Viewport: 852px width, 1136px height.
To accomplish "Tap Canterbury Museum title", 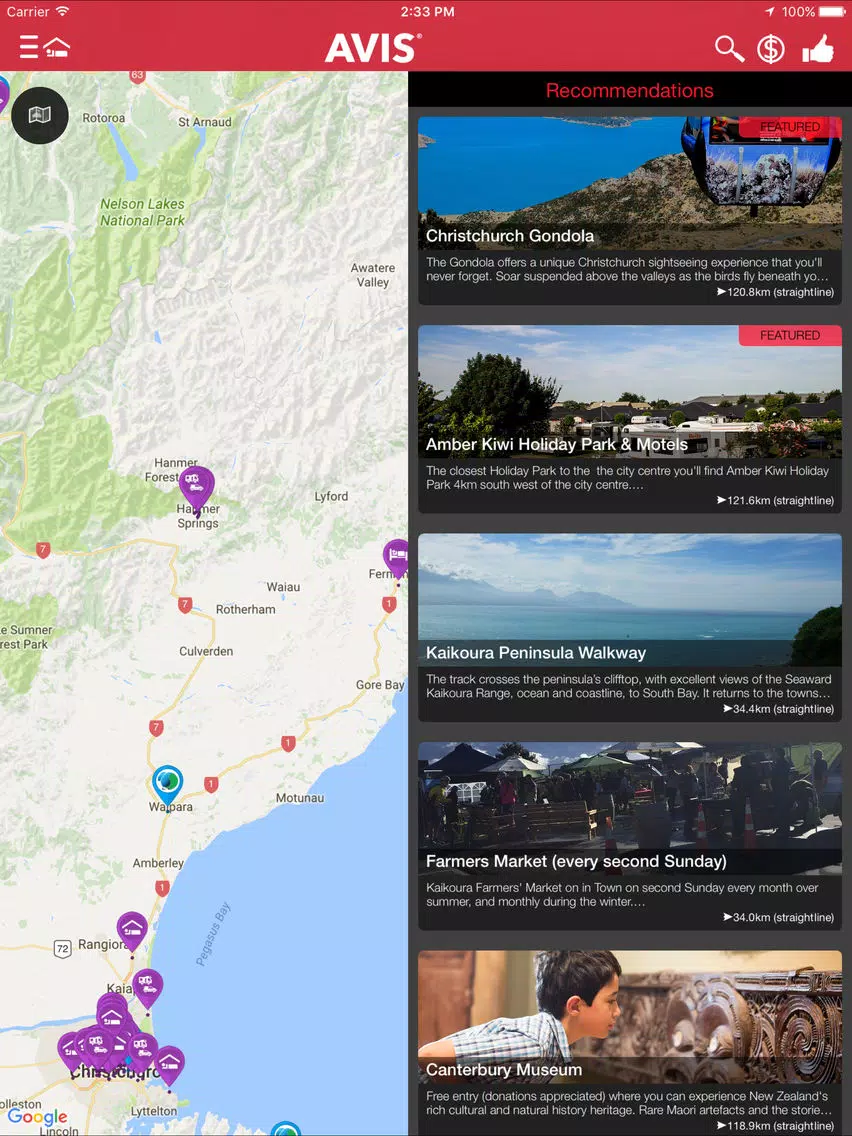I will click(504, 1070).
